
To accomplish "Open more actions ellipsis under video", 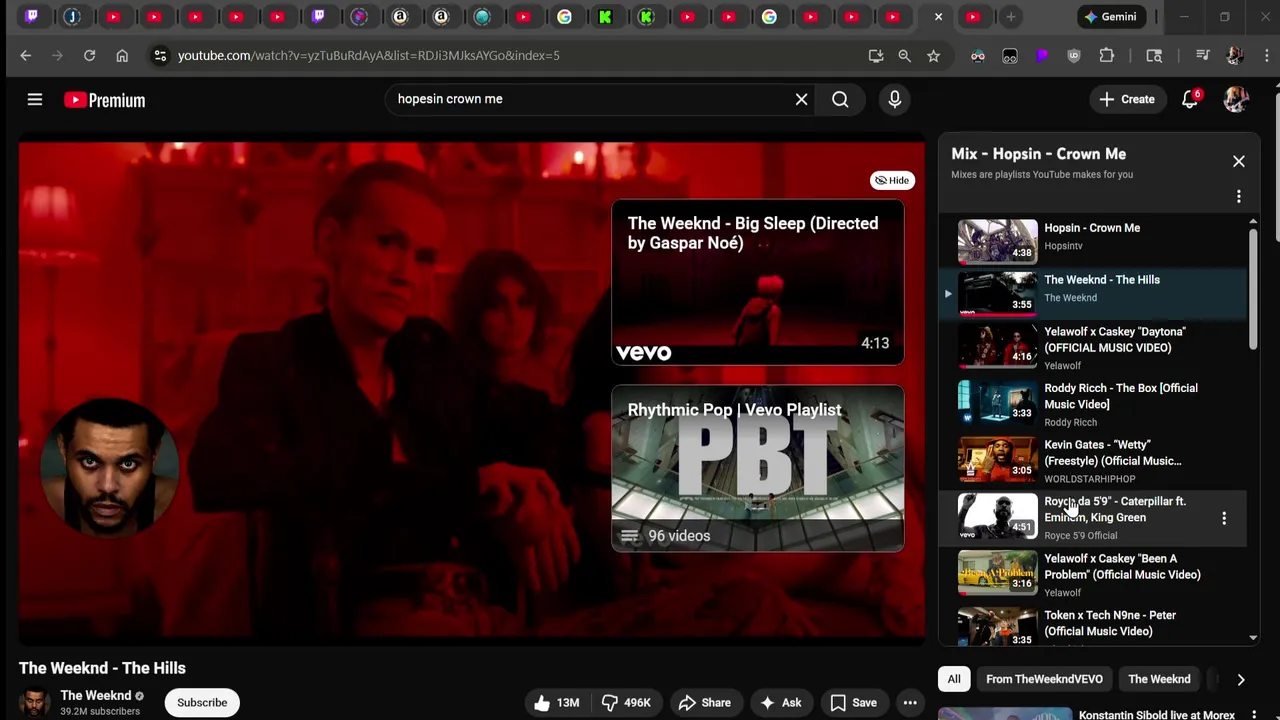I will click(910, 703).
